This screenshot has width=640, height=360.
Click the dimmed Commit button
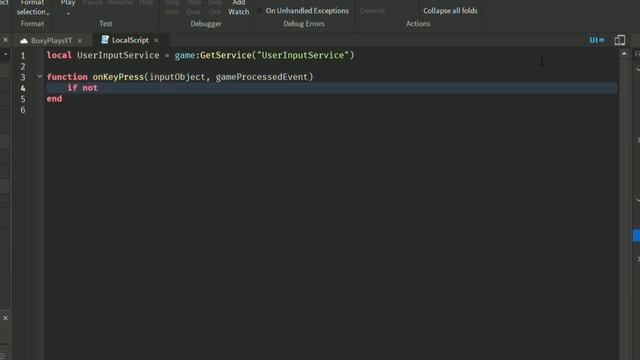[x=372, y=11]
